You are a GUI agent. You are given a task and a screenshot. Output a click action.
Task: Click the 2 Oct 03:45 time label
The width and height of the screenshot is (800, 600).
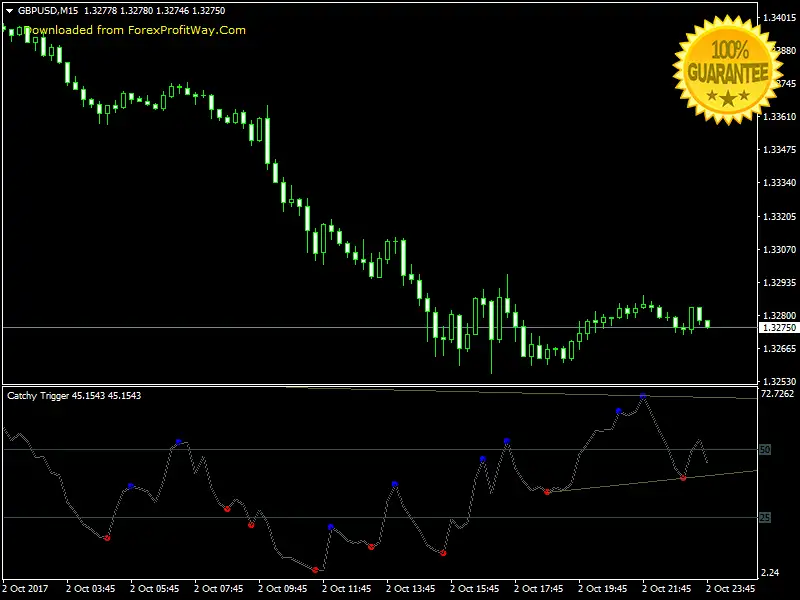click(90, 589)
